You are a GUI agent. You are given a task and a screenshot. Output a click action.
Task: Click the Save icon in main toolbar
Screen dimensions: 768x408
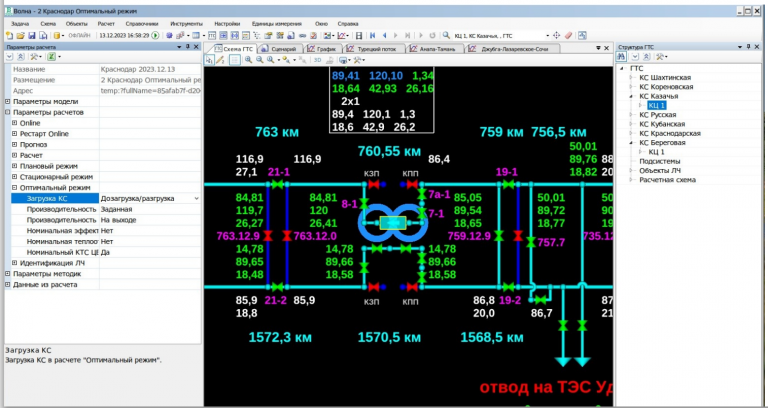click(32, 35)
